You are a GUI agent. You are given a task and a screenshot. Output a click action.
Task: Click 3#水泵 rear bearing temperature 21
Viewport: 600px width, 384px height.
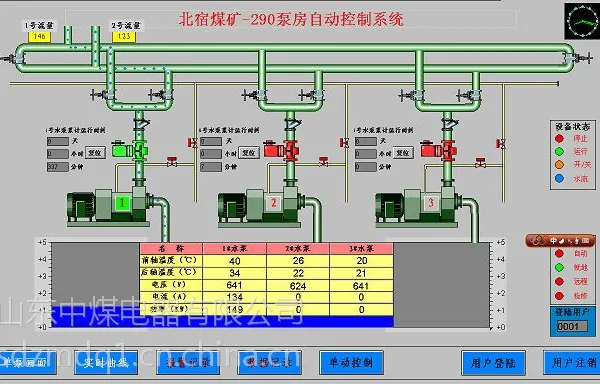pos(361,273)
